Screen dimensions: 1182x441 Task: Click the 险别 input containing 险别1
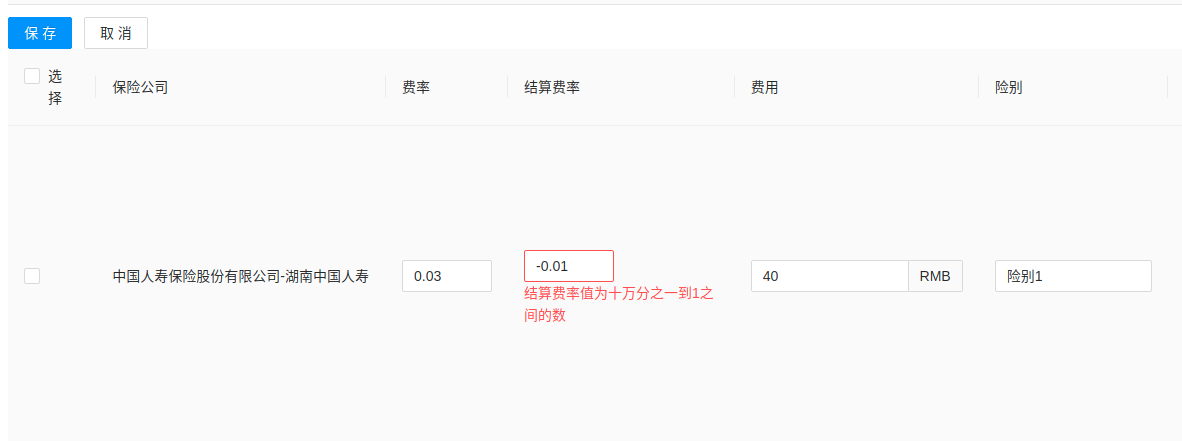point(1072,276)
